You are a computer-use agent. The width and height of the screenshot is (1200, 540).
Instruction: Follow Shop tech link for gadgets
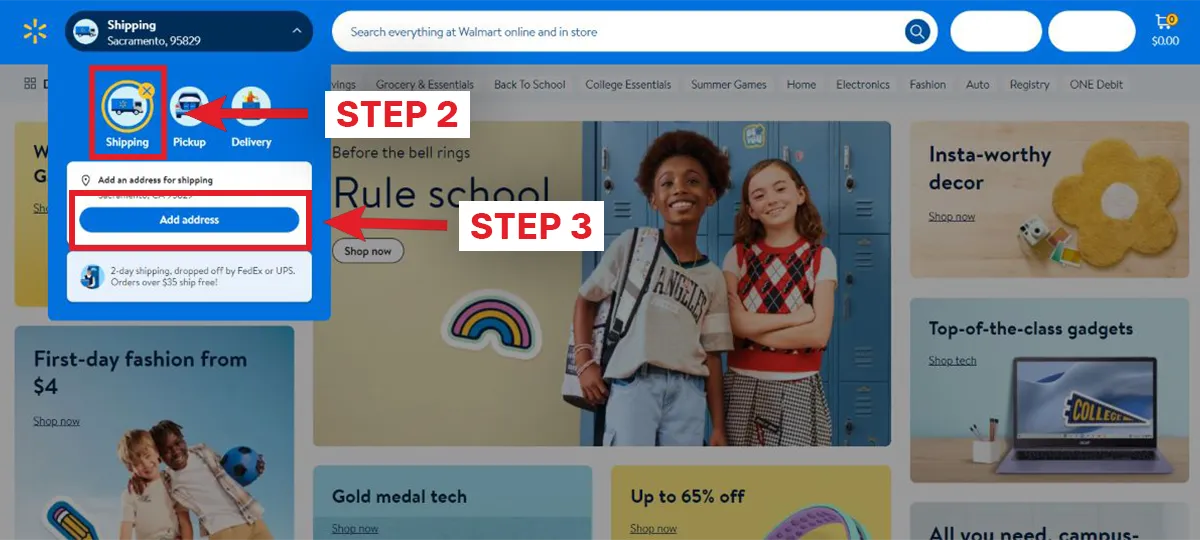952,361
